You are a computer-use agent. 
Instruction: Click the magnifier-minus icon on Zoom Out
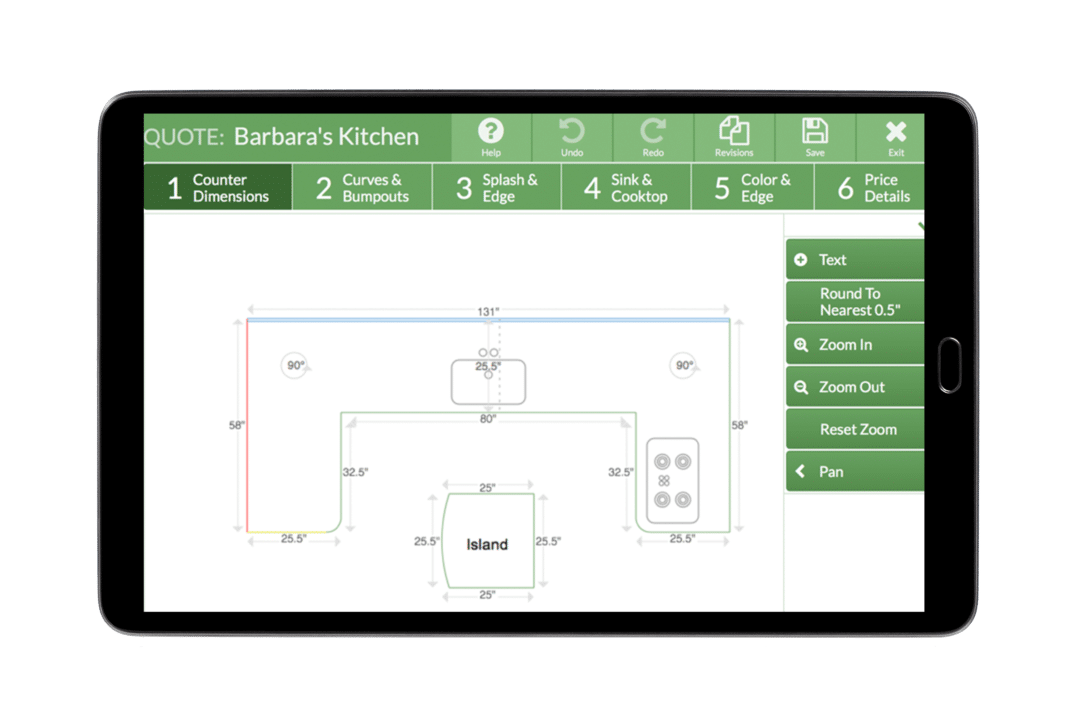[801, 387]
